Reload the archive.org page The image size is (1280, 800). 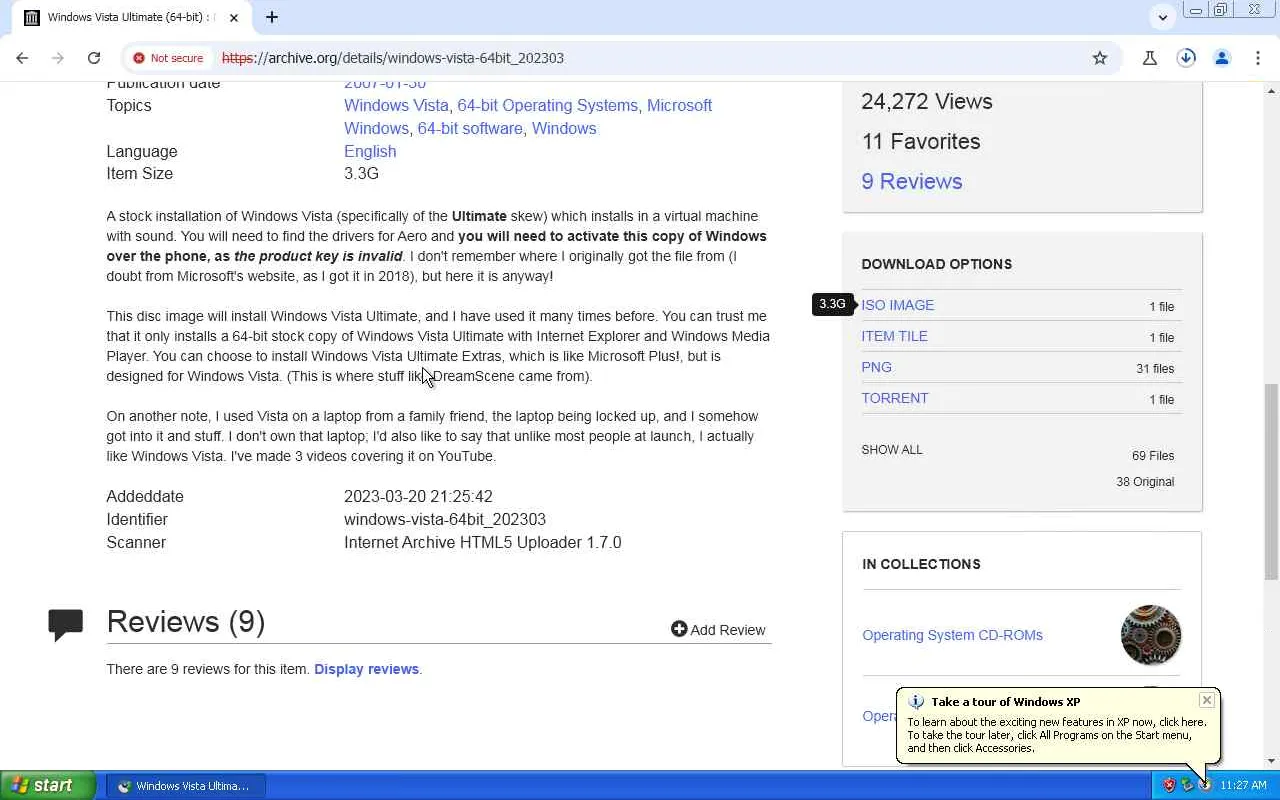[94, 58]
